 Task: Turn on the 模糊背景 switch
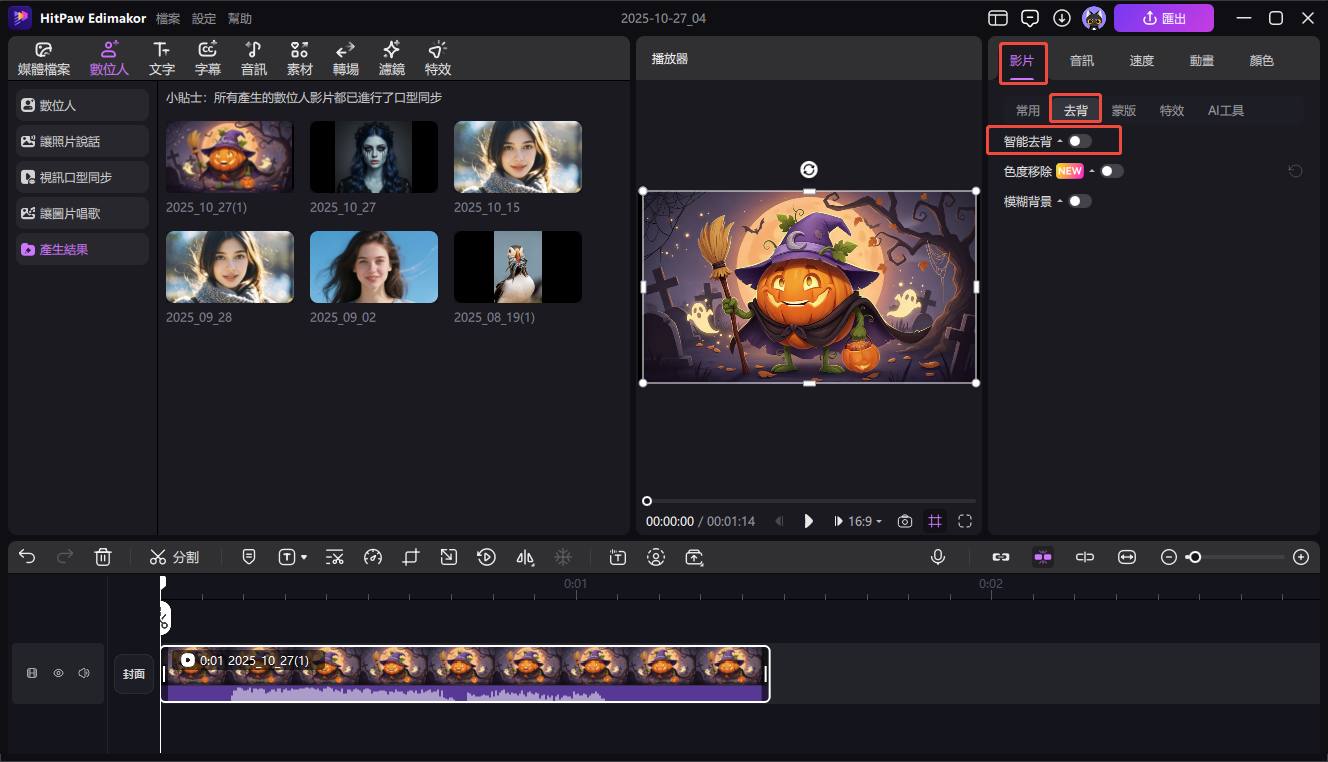[1079, 201]
